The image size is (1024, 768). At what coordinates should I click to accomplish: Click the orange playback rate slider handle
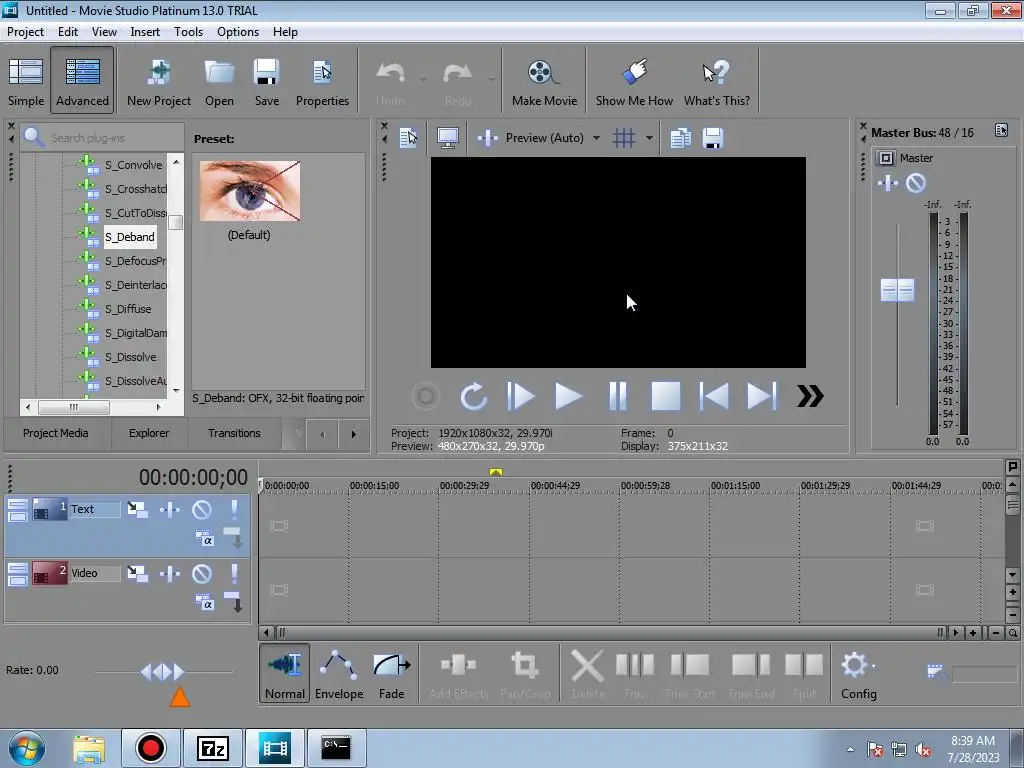coord(180,697)
